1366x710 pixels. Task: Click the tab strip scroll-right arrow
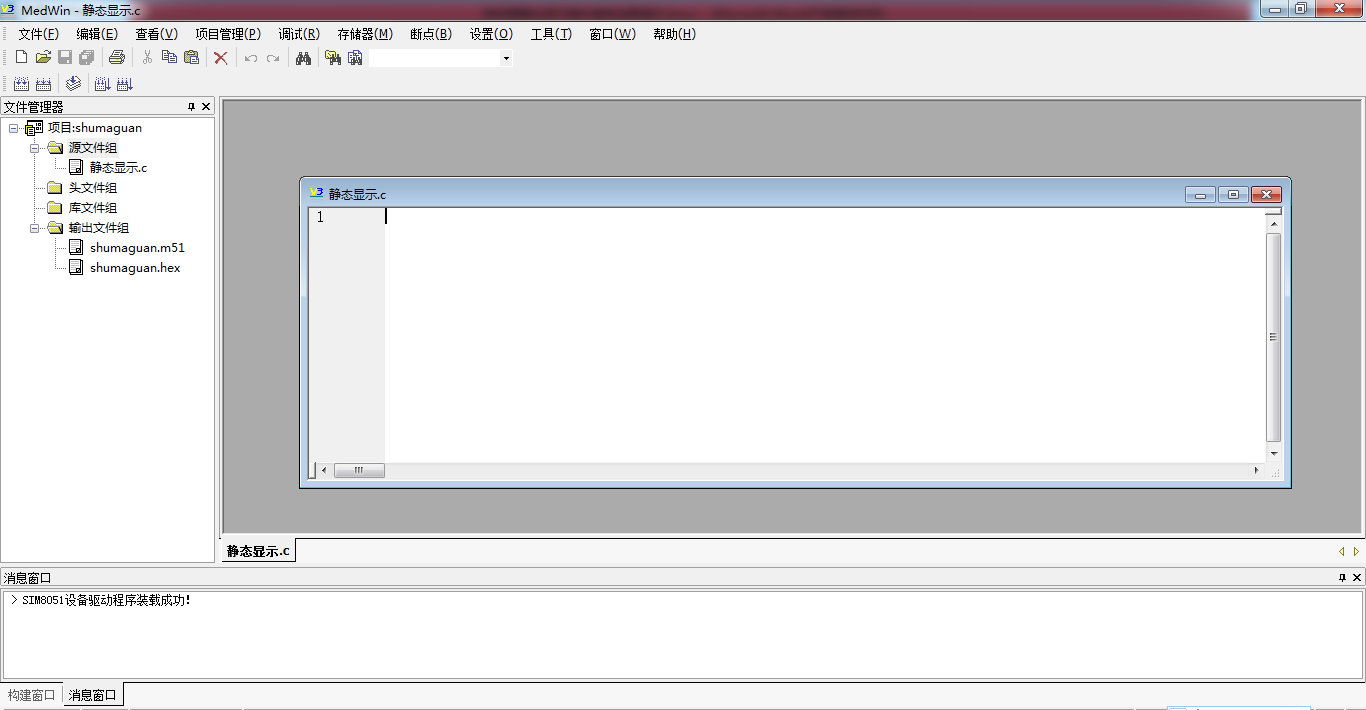[1356, 551]
